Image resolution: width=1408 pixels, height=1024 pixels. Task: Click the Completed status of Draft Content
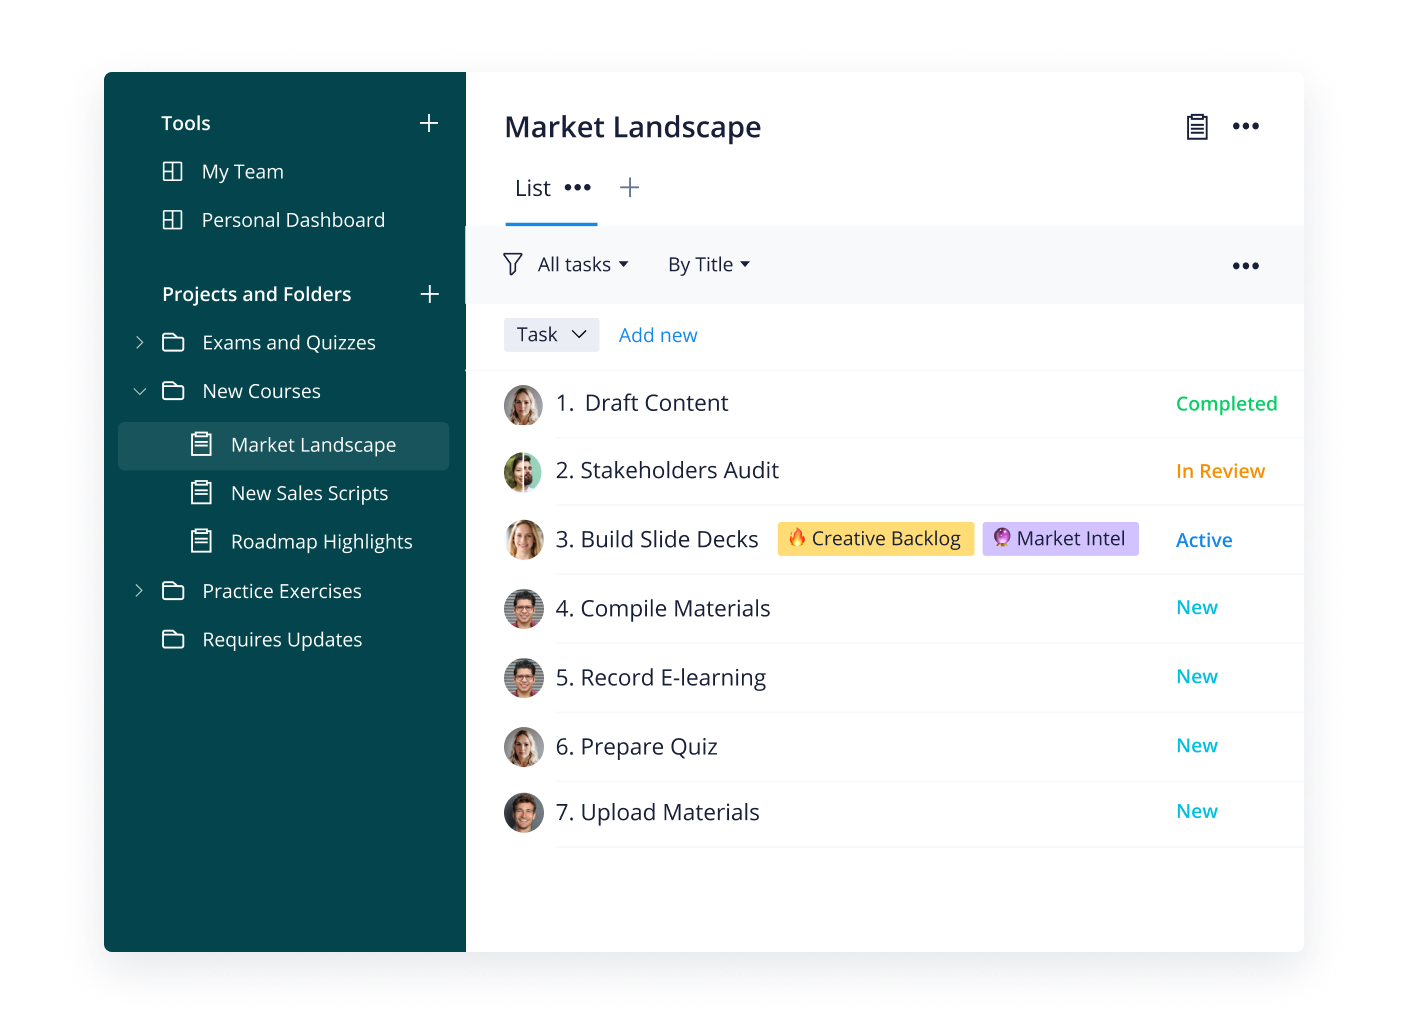point(1226,404)
